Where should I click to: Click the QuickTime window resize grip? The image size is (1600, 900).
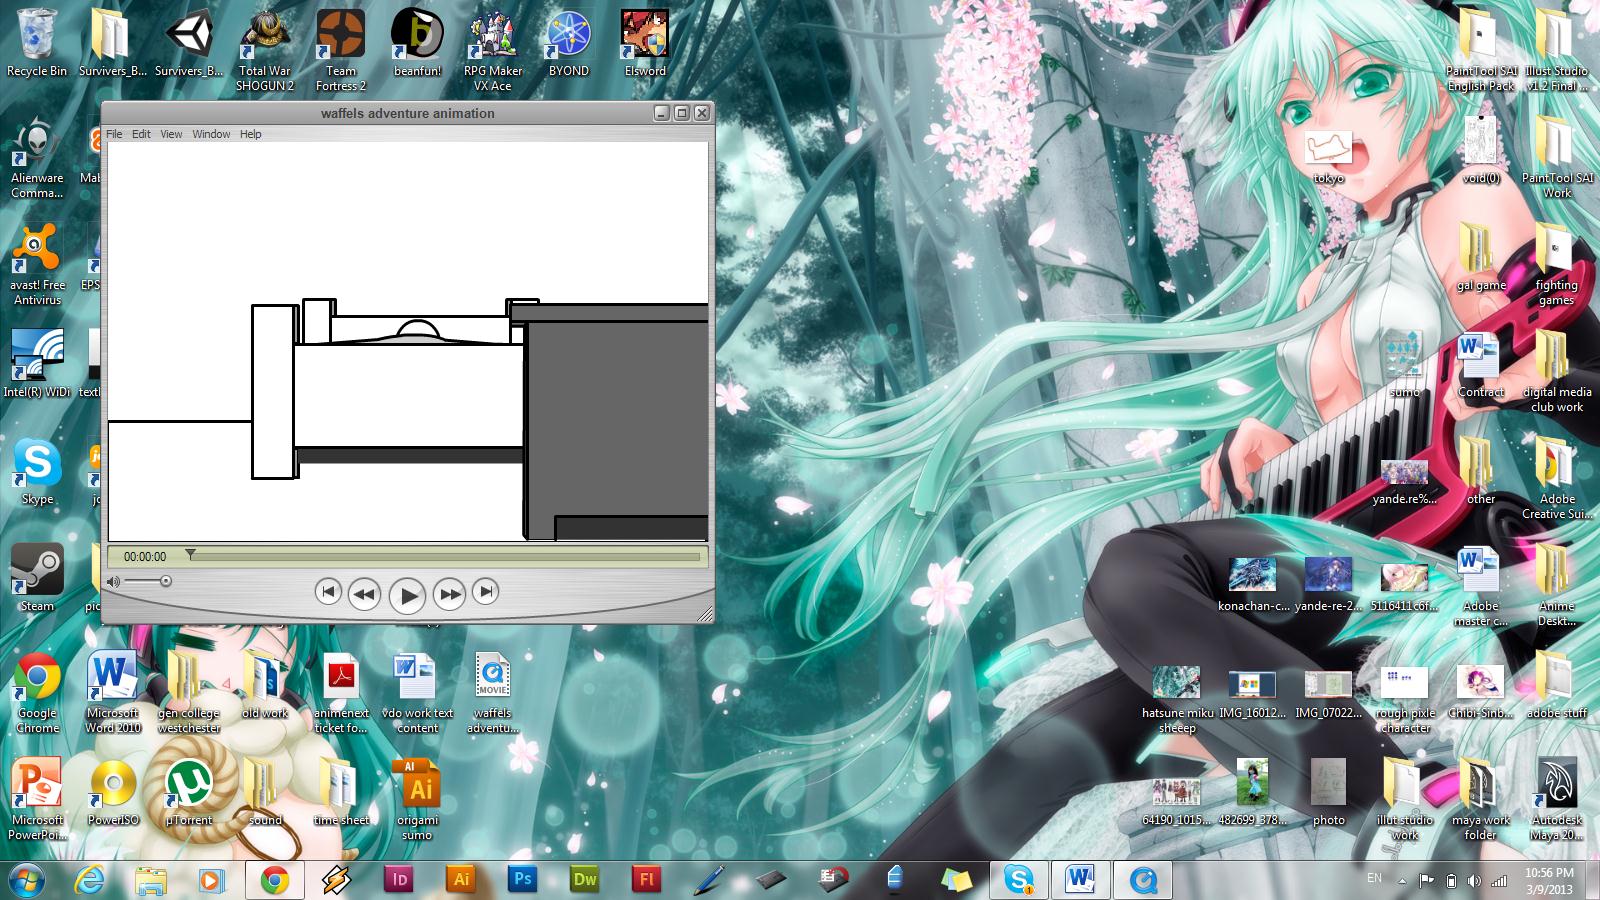coord(706,614)
